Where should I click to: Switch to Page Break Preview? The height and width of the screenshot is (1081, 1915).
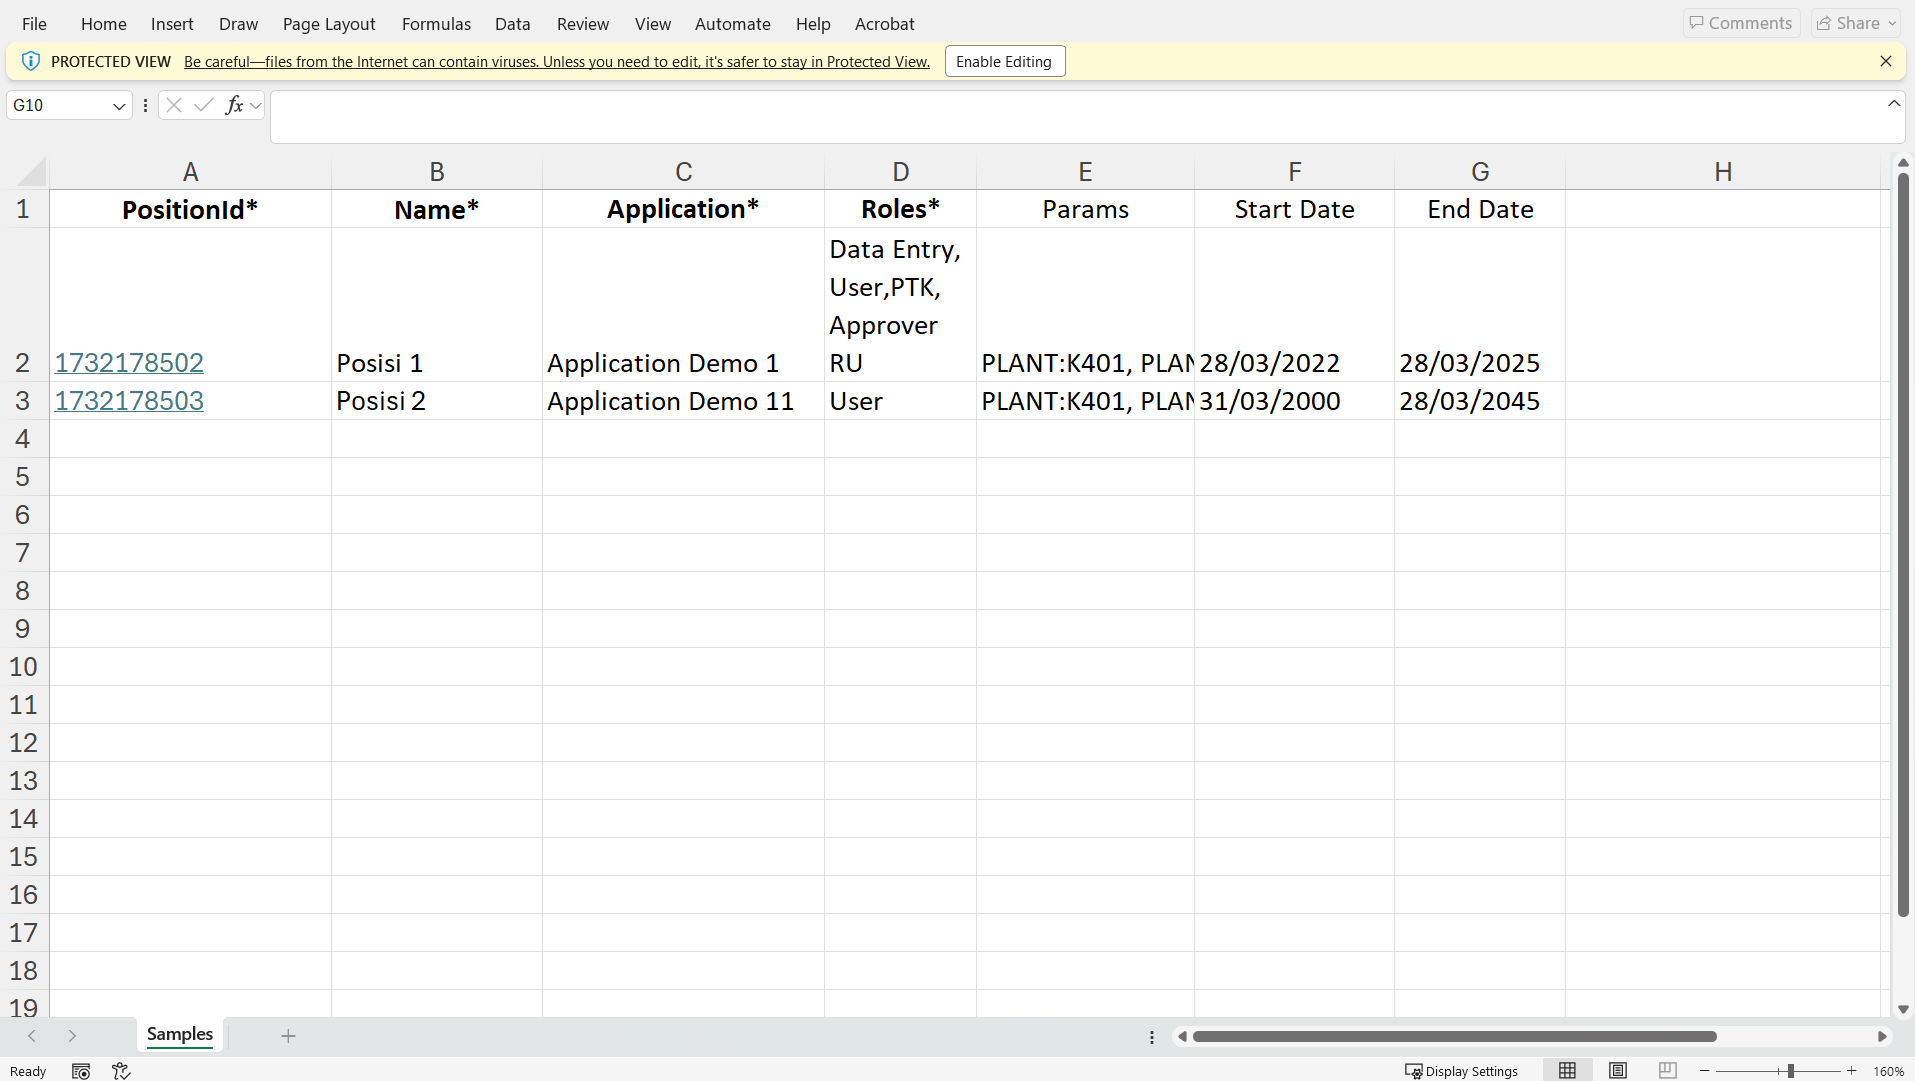click(x=1667, y=1071)
